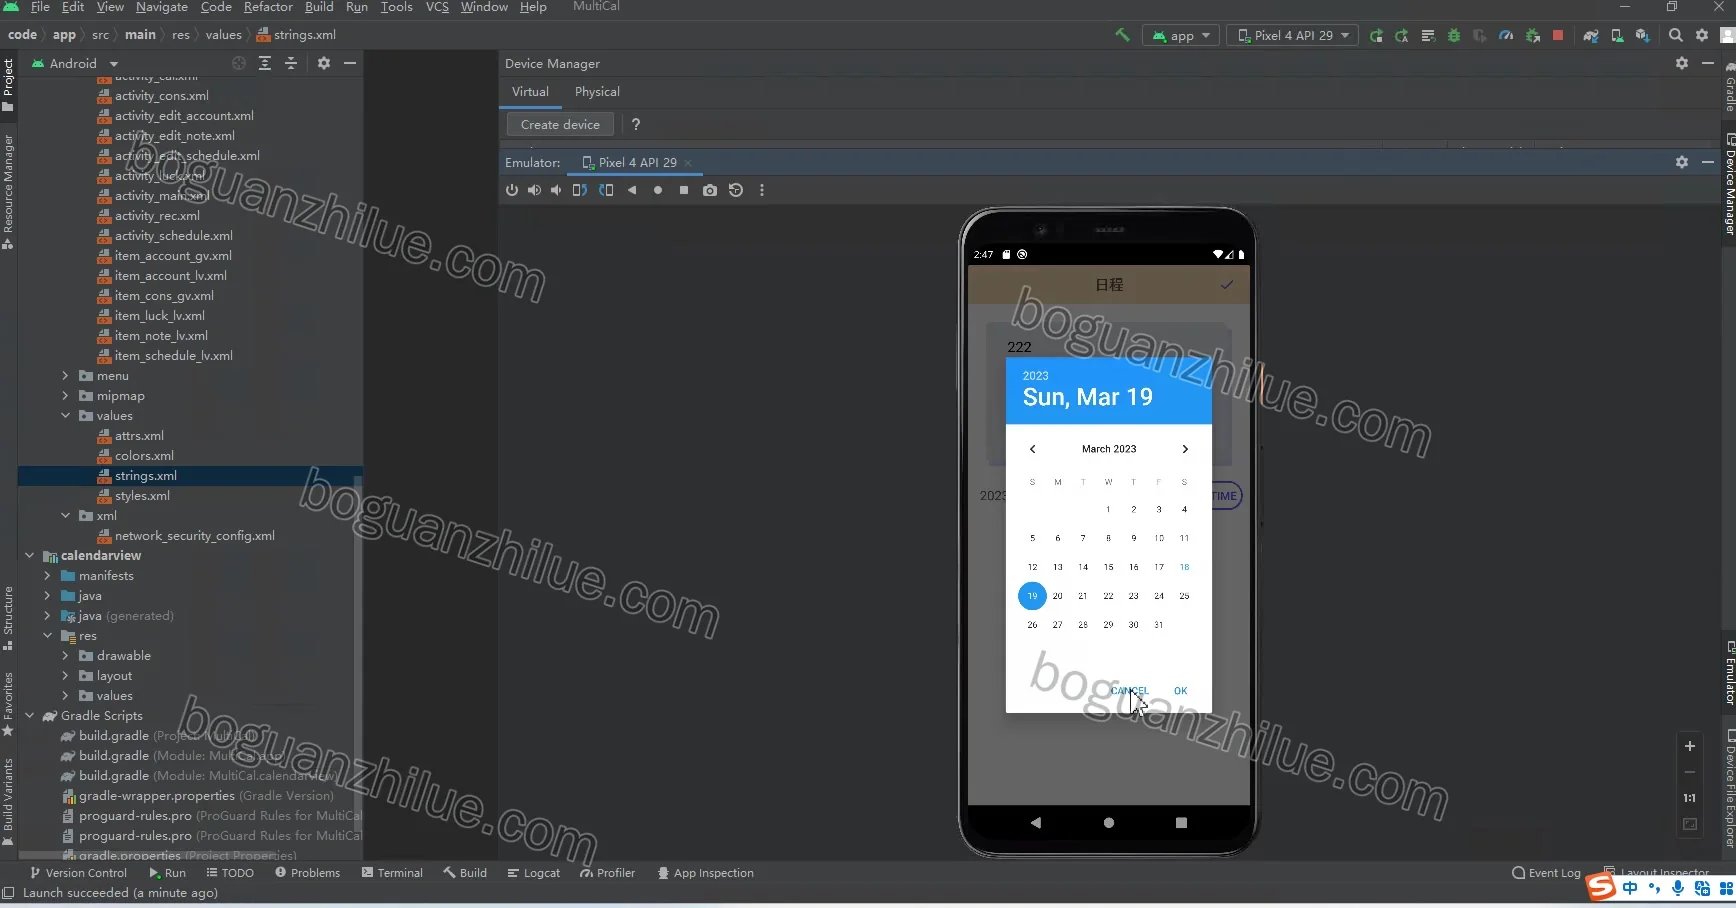The image size is (1736, 908).
Task: Collapse the values folder under app res
Action: point(66,416)
